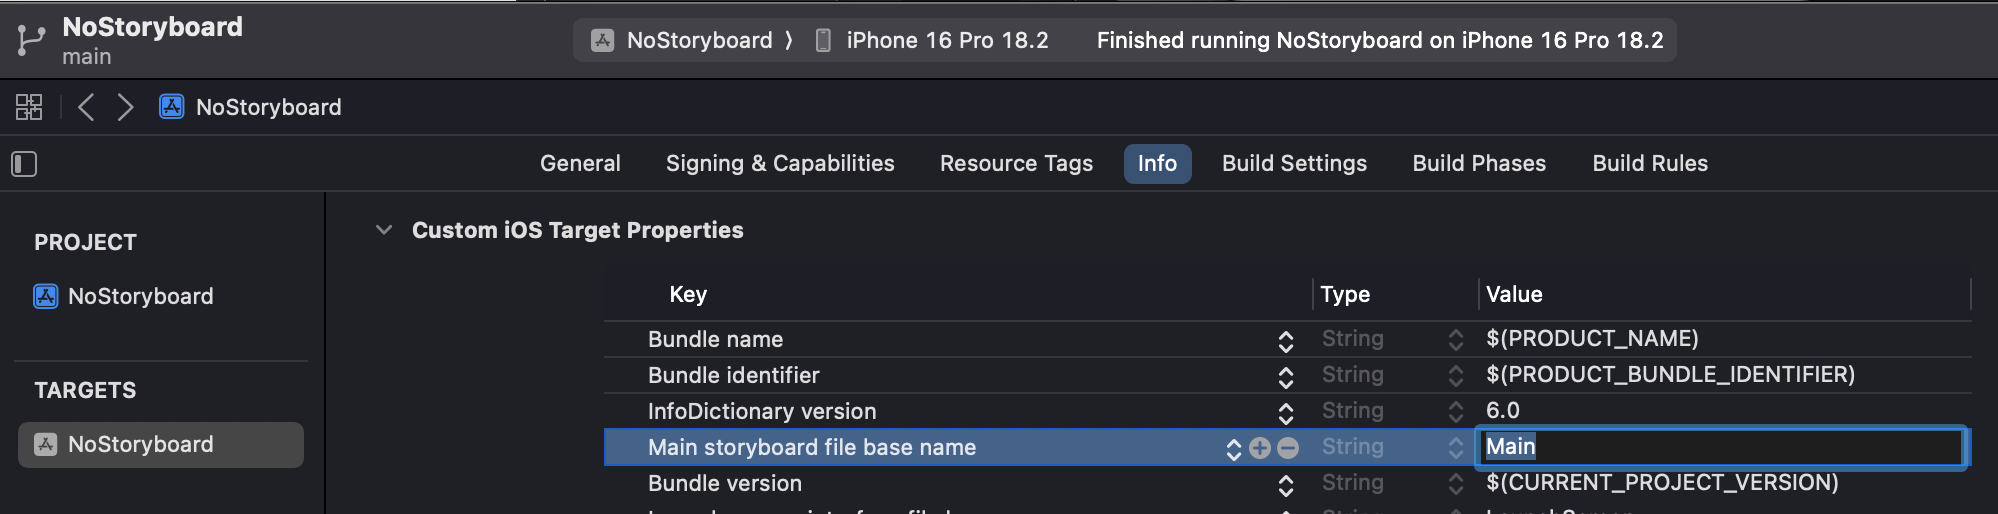1998x514 pixels.
Task: Select NoStoryboard under PROJECT
Action: (x=123, y=296)
